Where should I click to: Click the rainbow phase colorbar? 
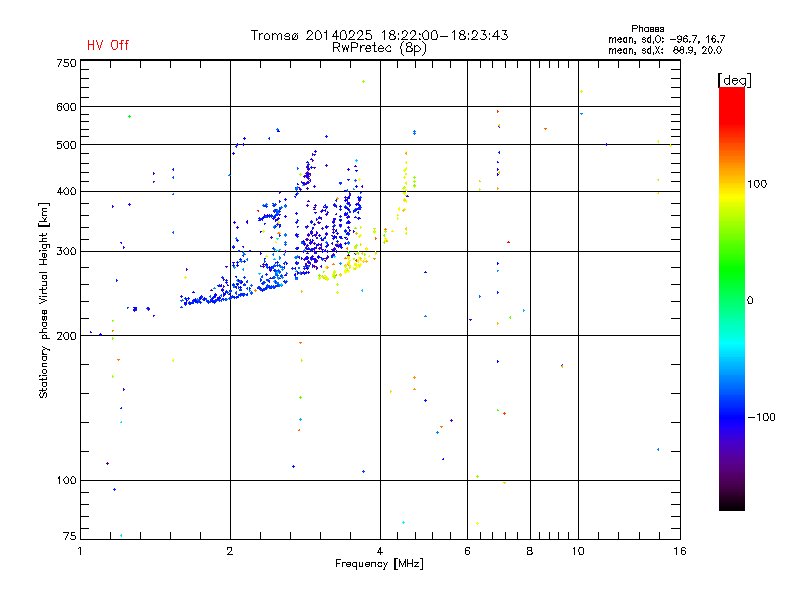(x=732, y=298)
